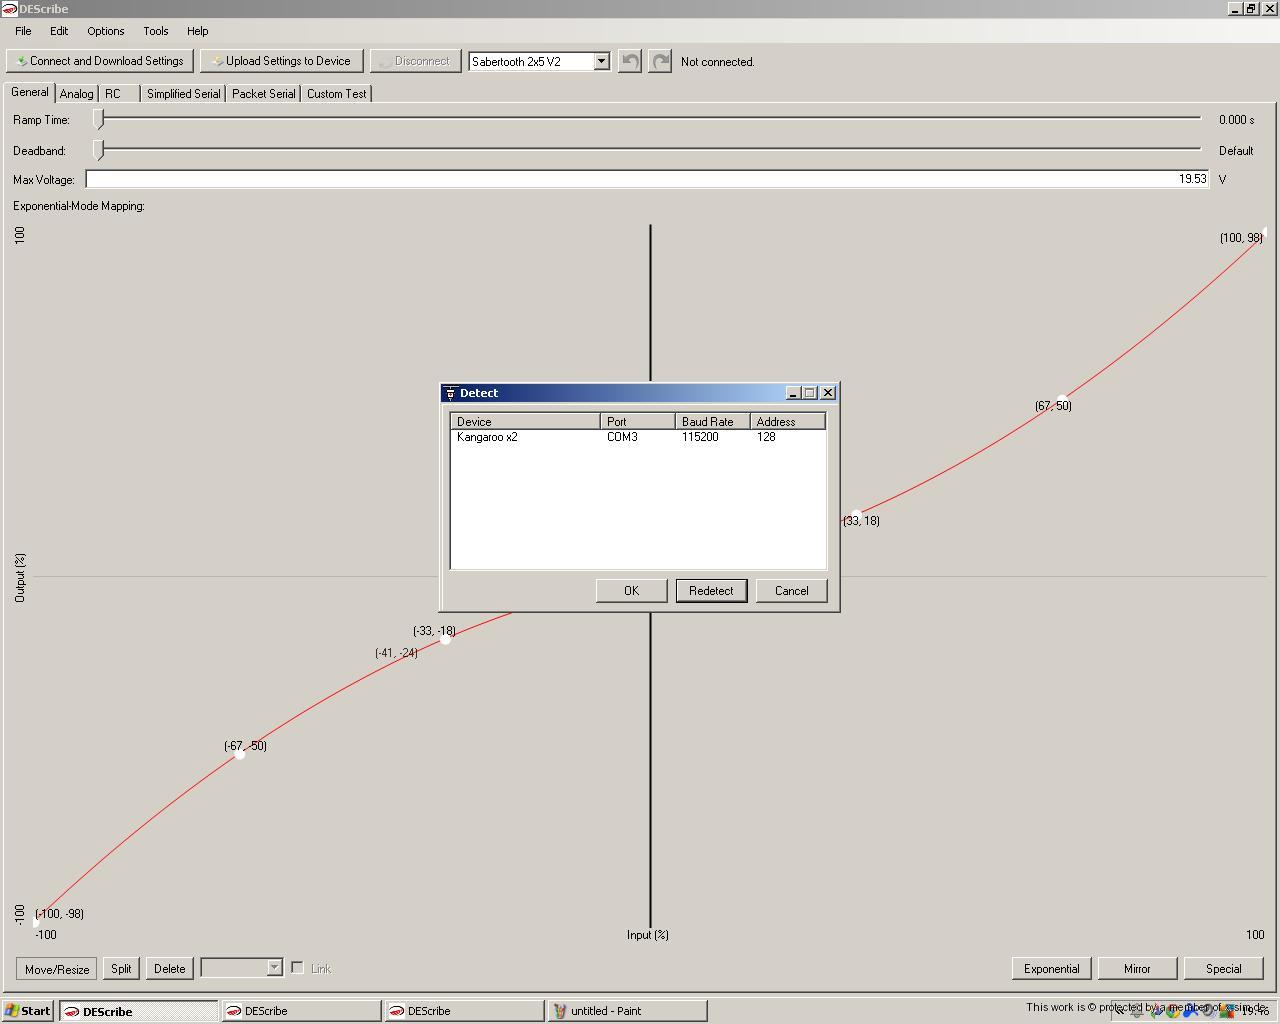The height and width of the screenshot is (1024, 1280).
Task: Open the Start menu
Action: 28,1011
